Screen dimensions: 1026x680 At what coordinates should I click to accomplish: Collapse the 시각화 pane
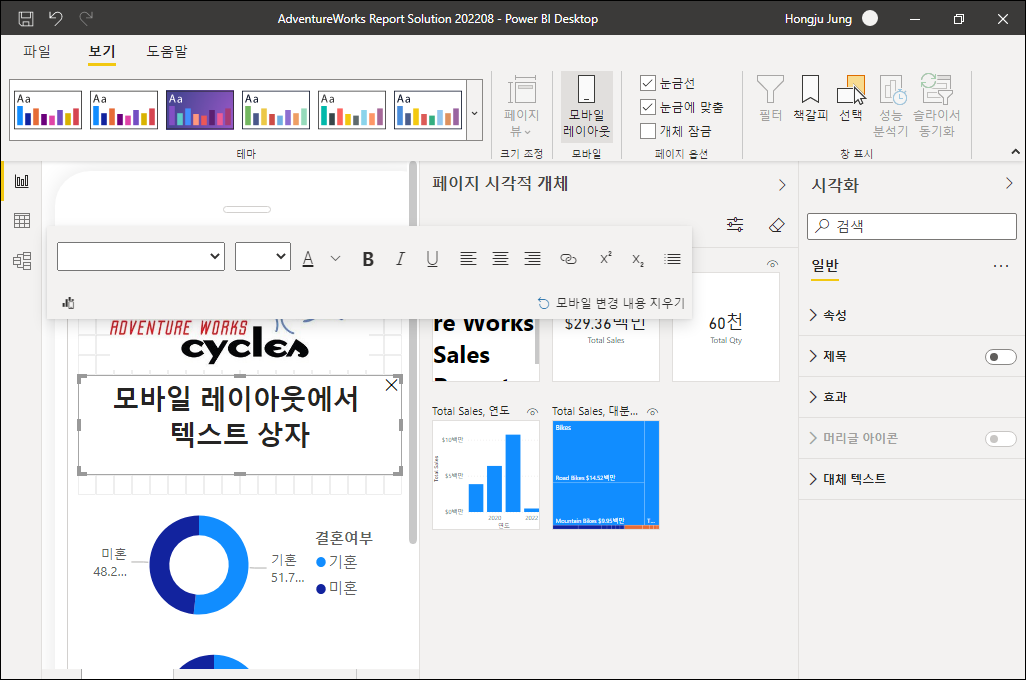coord(1009,184)
